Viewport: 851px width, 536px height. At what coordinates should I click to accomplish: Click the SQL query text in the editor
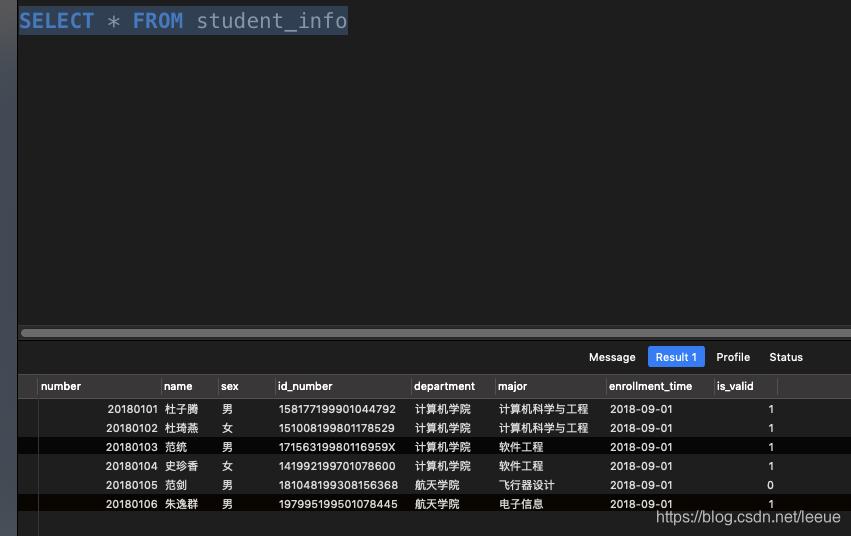tap(183, 21)
